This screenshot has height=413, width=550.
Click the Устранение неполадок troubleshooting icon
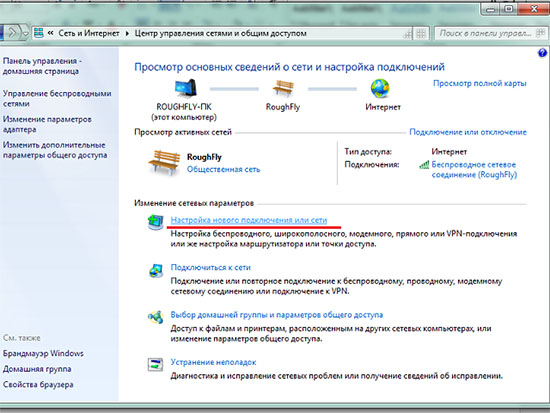coord(155,365)
